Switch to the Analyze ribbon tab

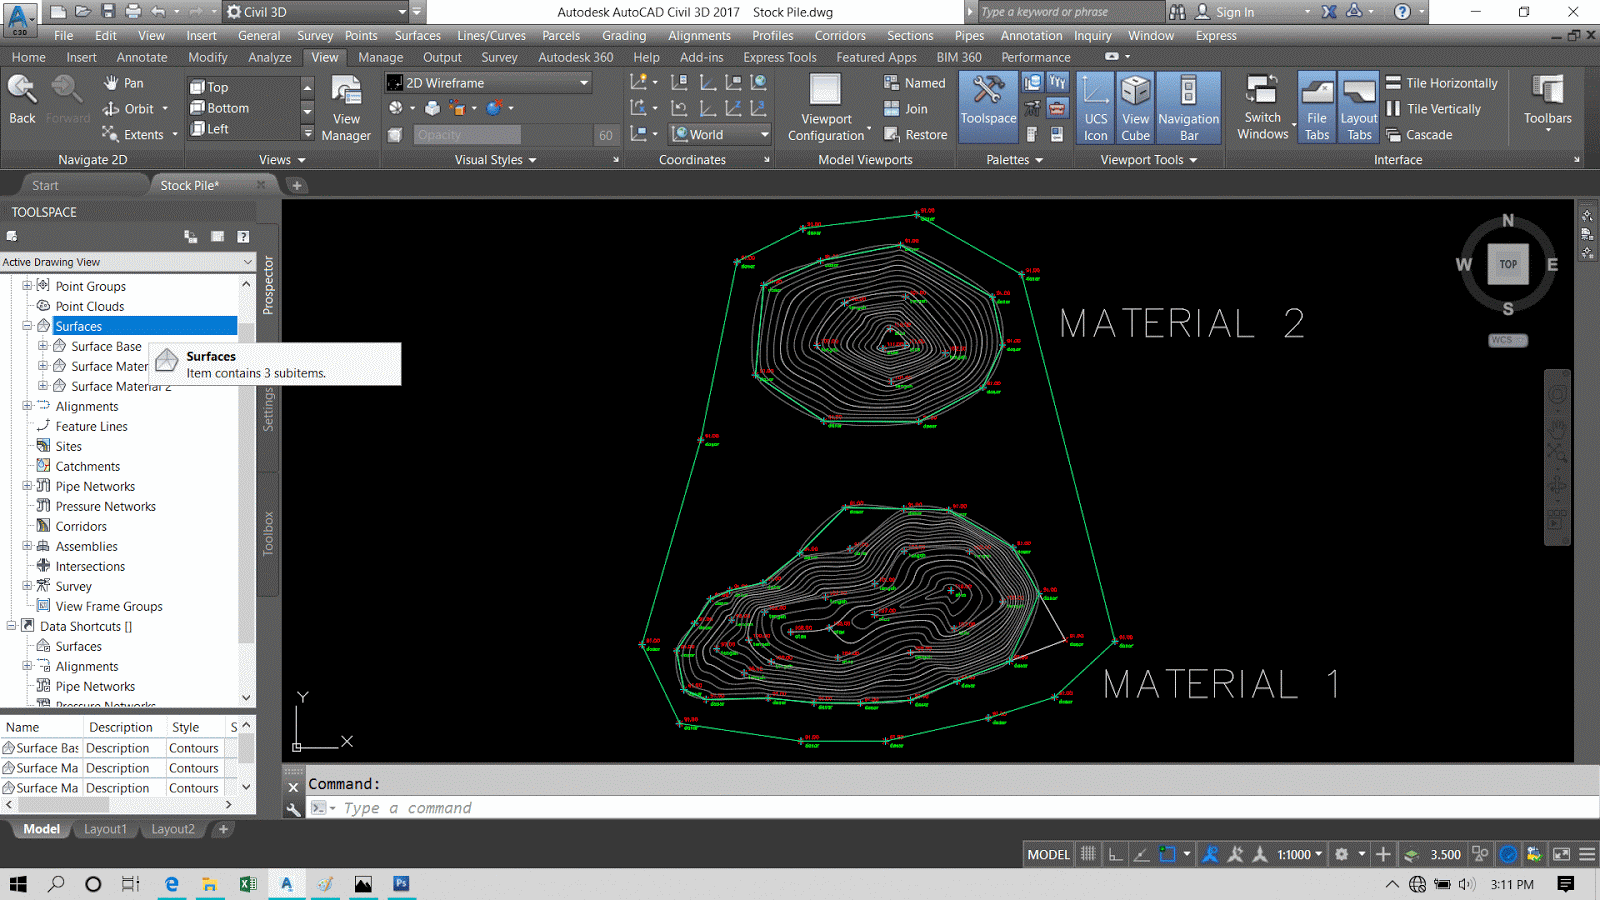point(269,57)
